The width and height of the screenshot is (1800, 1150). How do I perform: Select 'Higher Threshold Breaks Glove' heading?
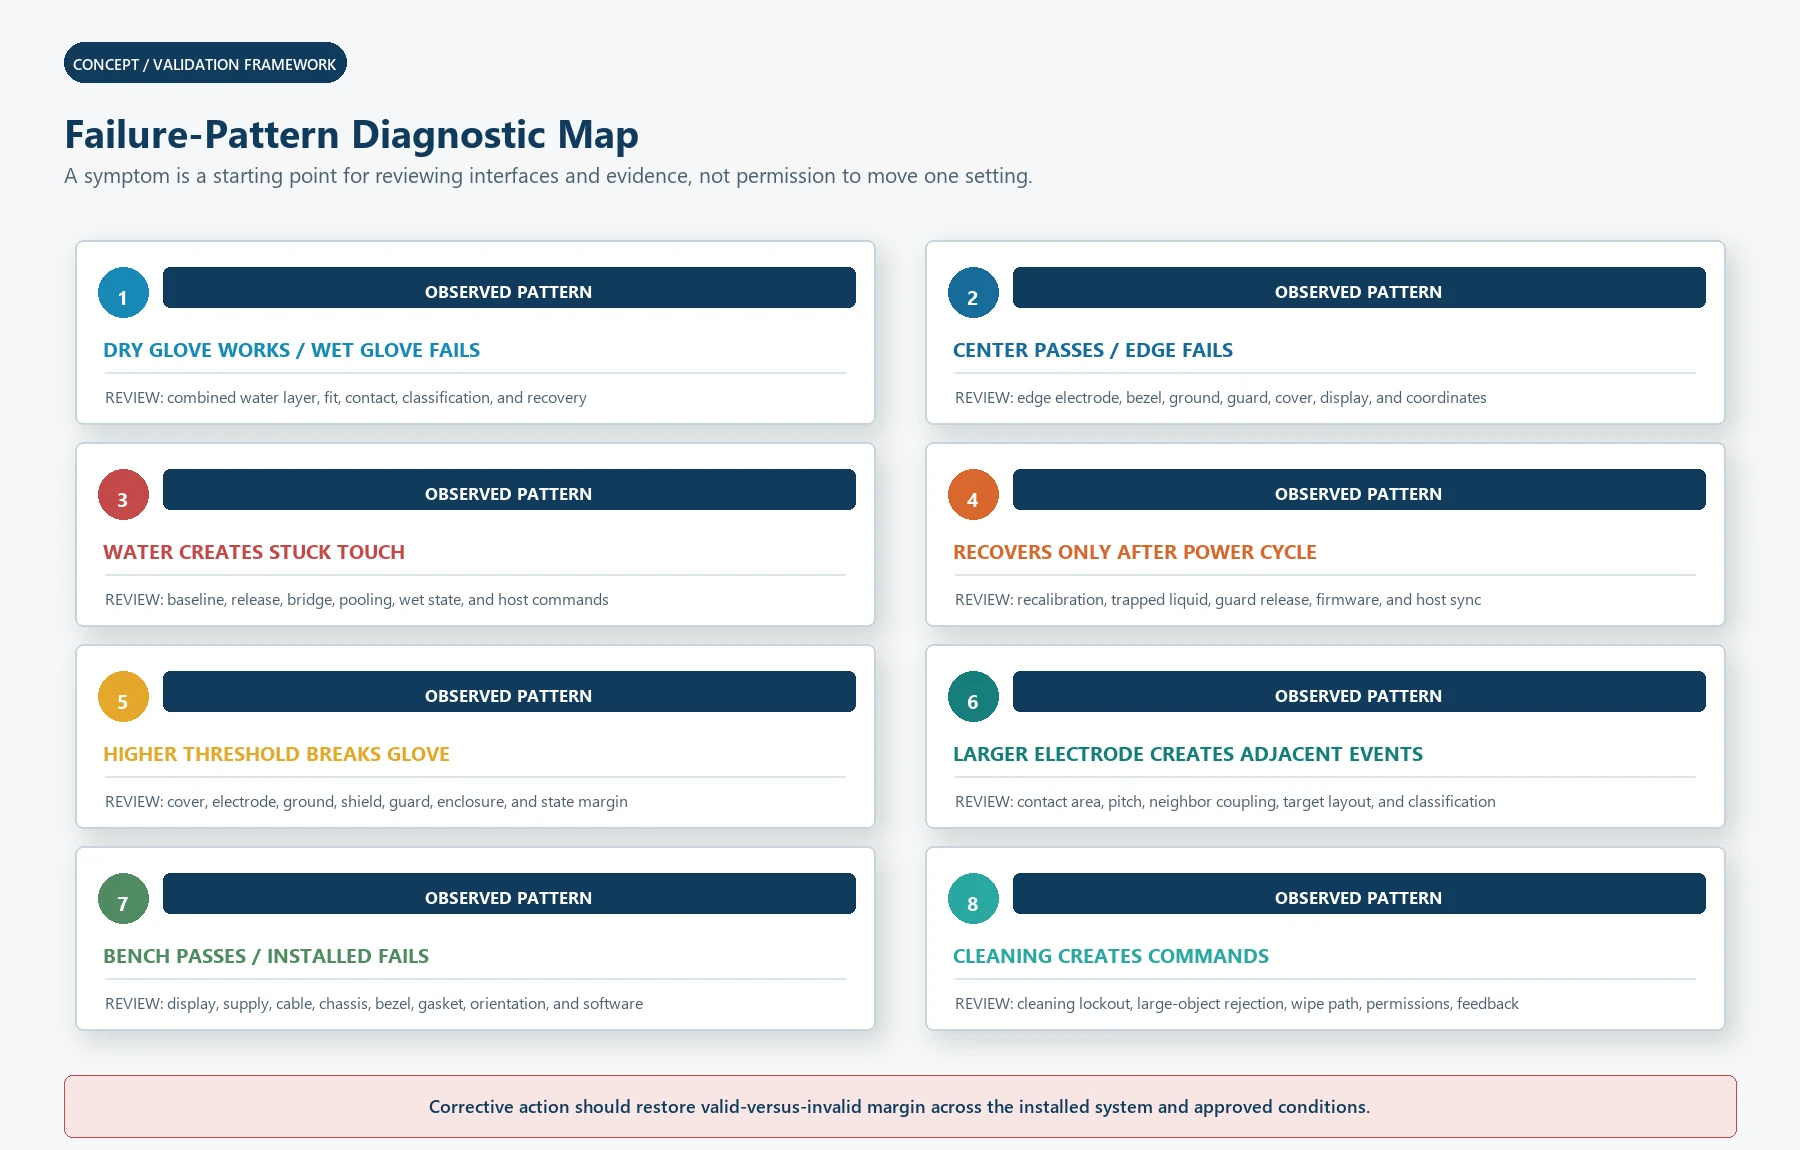pyautogui.click(x=277, y=754)
